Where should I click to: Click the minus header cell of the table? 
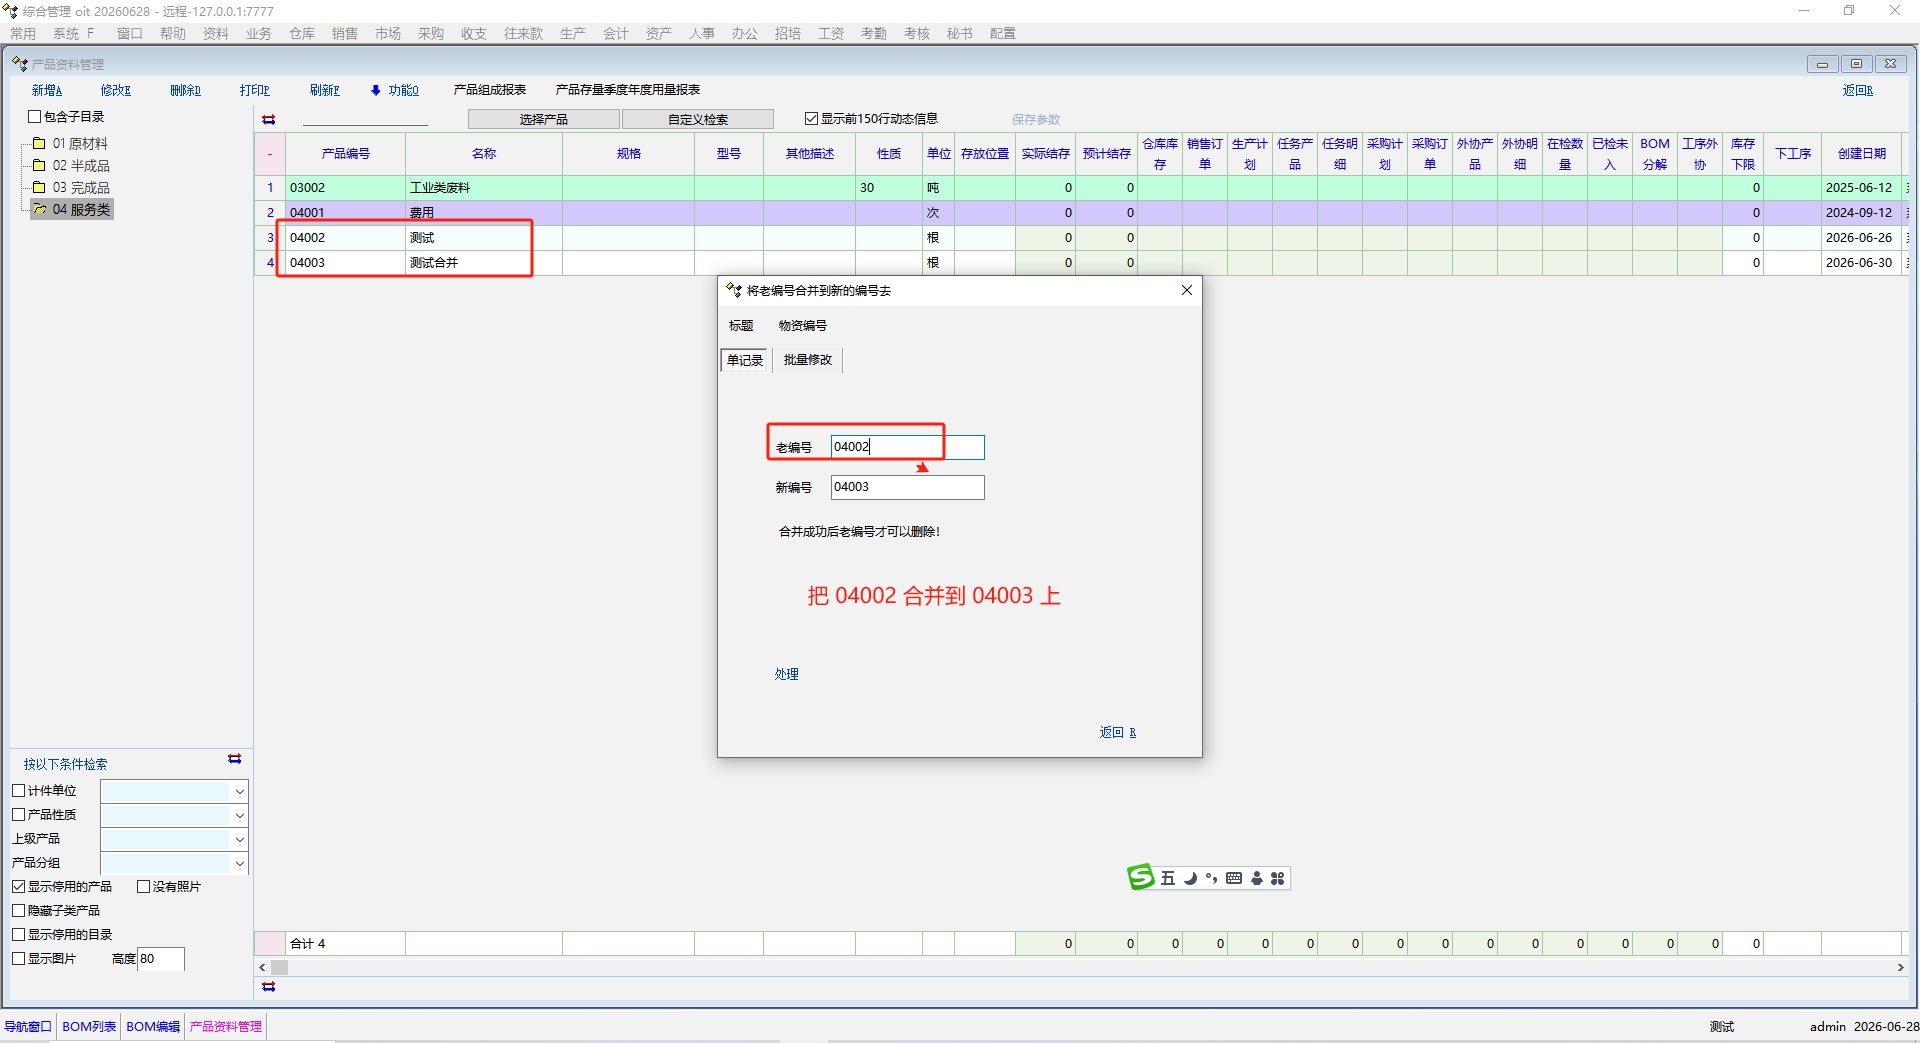tap(270, 154)
